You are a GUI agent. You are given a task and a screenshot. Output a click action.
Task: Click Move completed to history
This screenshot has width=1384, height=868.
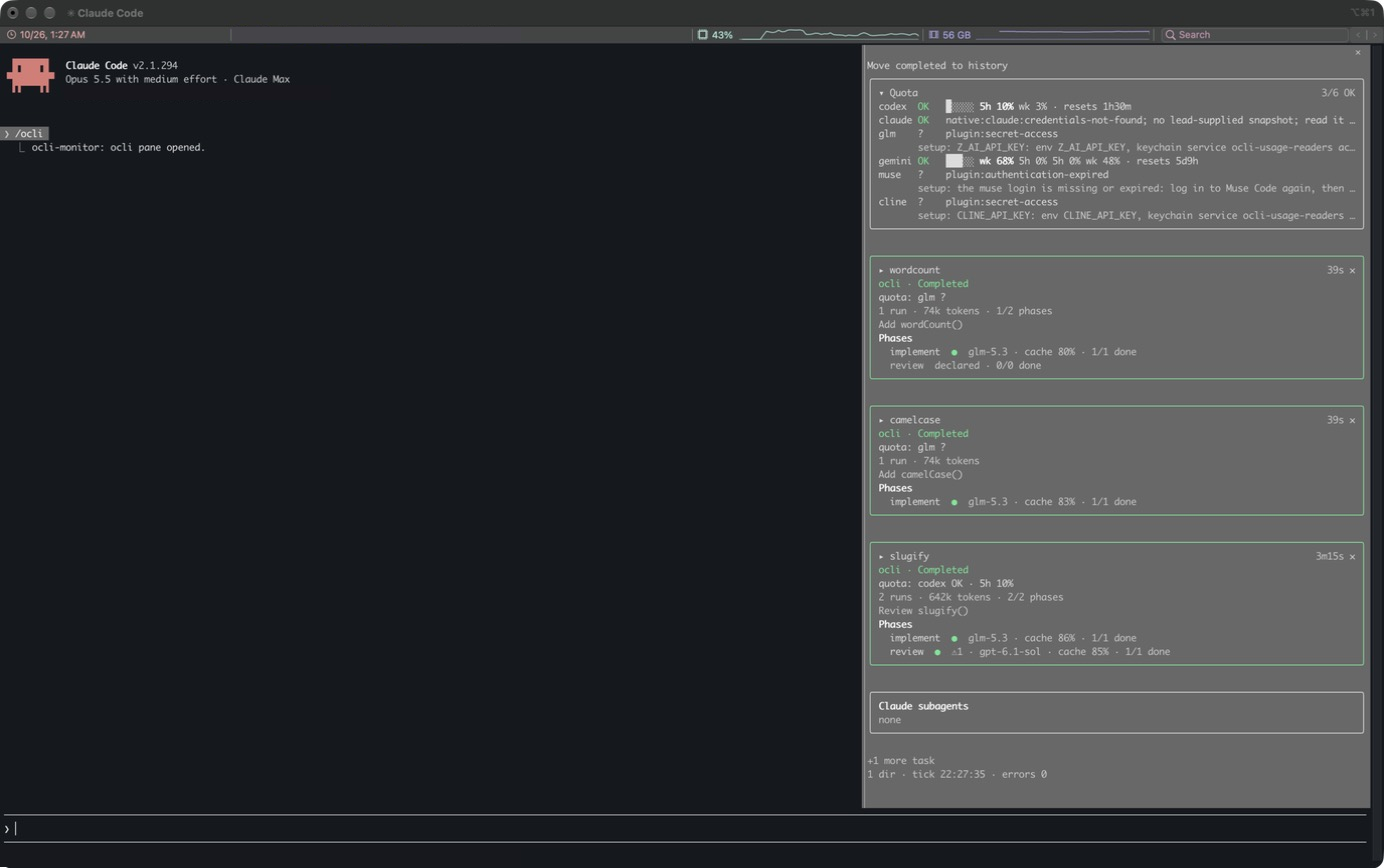click(937, 66)
